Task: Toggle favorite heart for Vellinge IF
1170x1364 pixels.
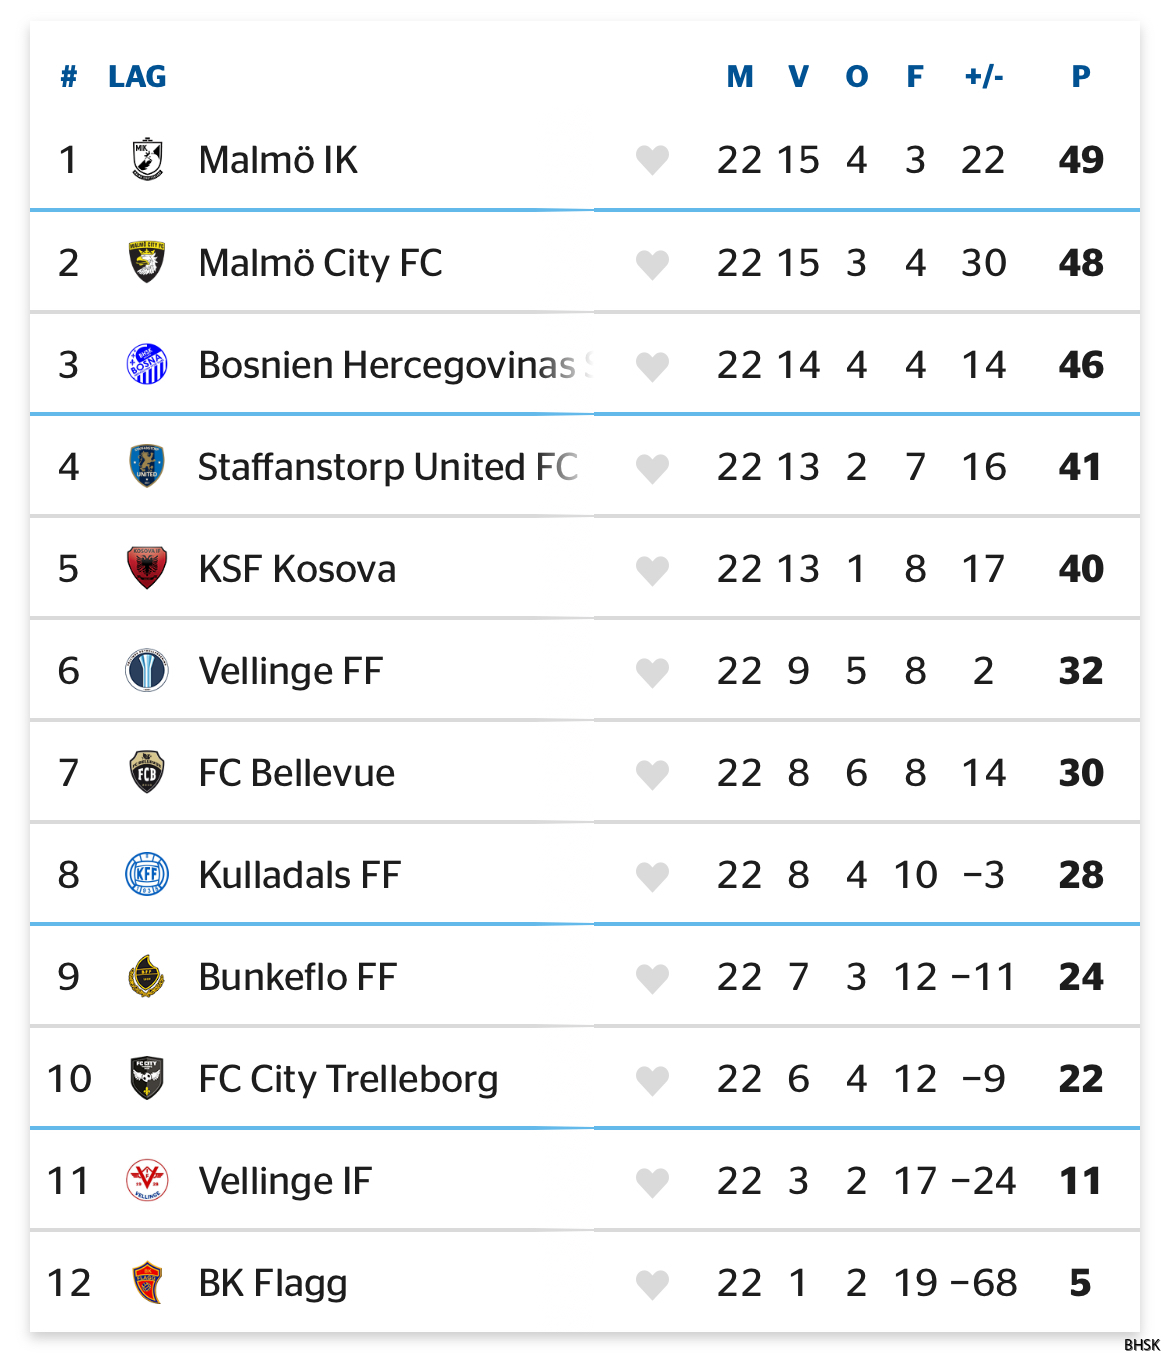Action: tap(652, 1182)
